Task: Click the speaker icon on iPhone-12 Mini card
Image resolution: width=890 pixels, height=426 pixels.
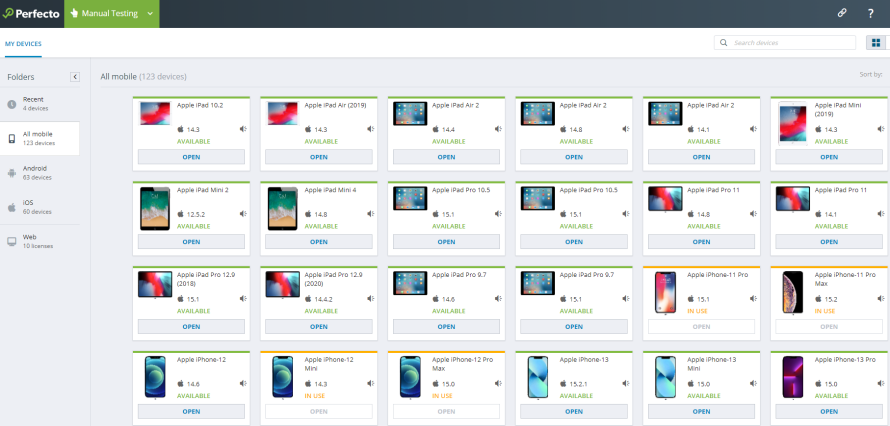Action: [371, 383]
